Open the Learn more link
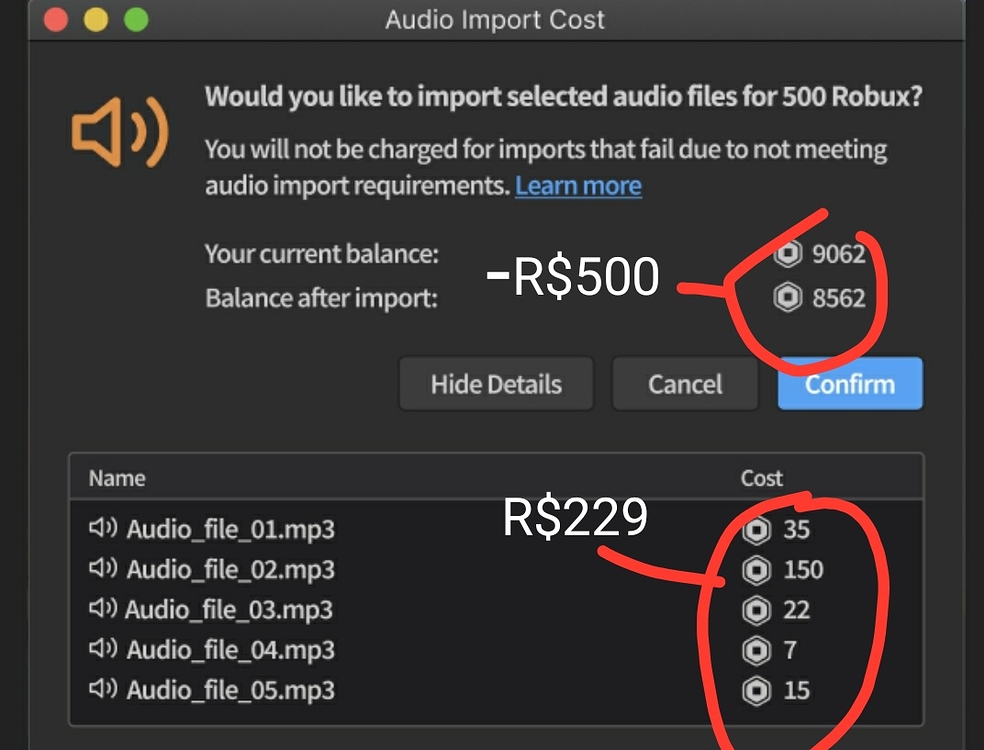984x750 pixels. [578, 185]
